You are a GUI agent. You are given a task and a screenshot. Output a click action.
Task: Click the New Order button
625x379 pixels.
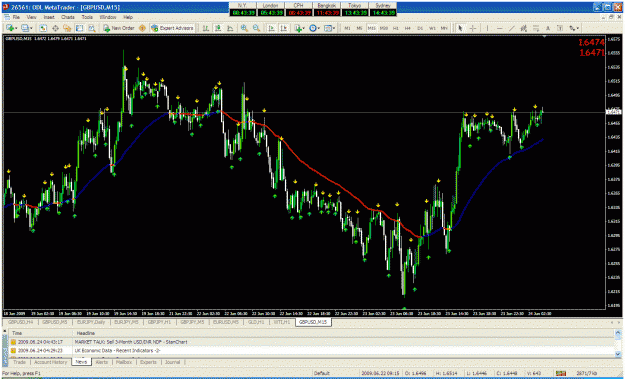(x=119, y=28)
